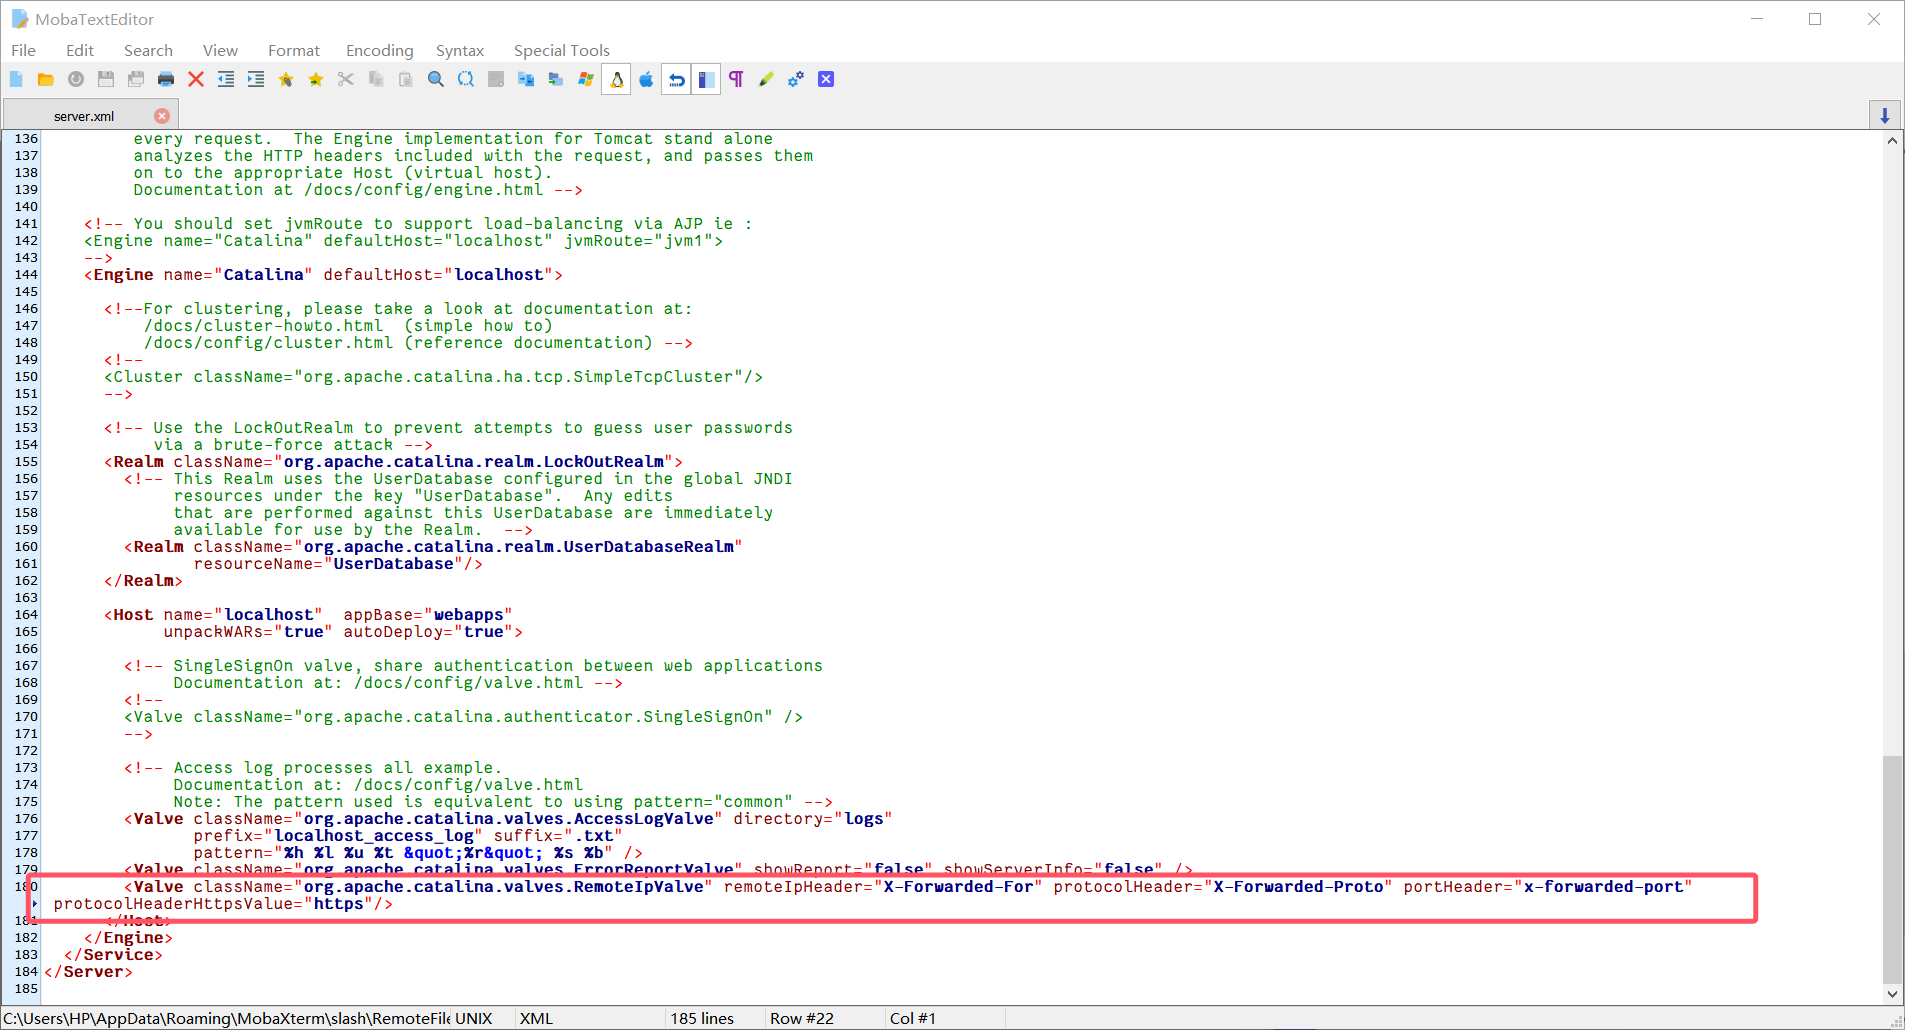Paste from clipboard toolbar icon
Screen dimensions: 1905x1030
click(x=406, y=79)
